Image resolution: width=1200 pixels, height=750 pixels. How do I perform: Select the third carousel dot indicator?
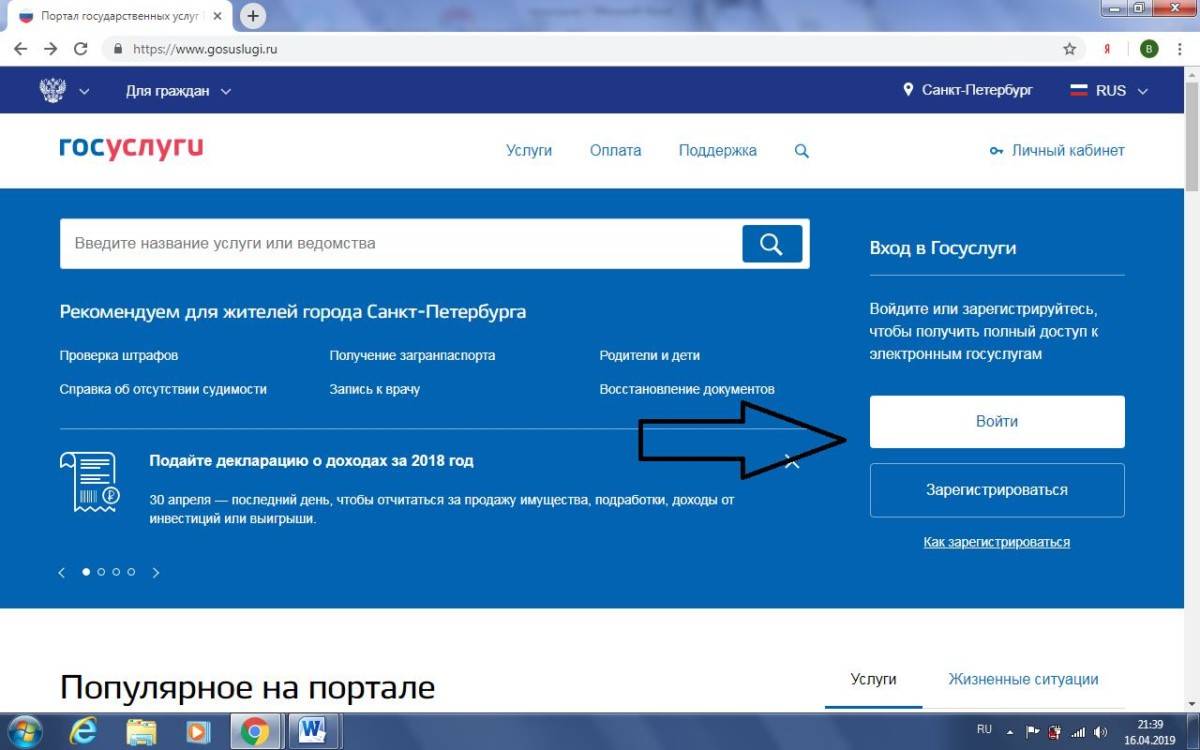(116, 572)
